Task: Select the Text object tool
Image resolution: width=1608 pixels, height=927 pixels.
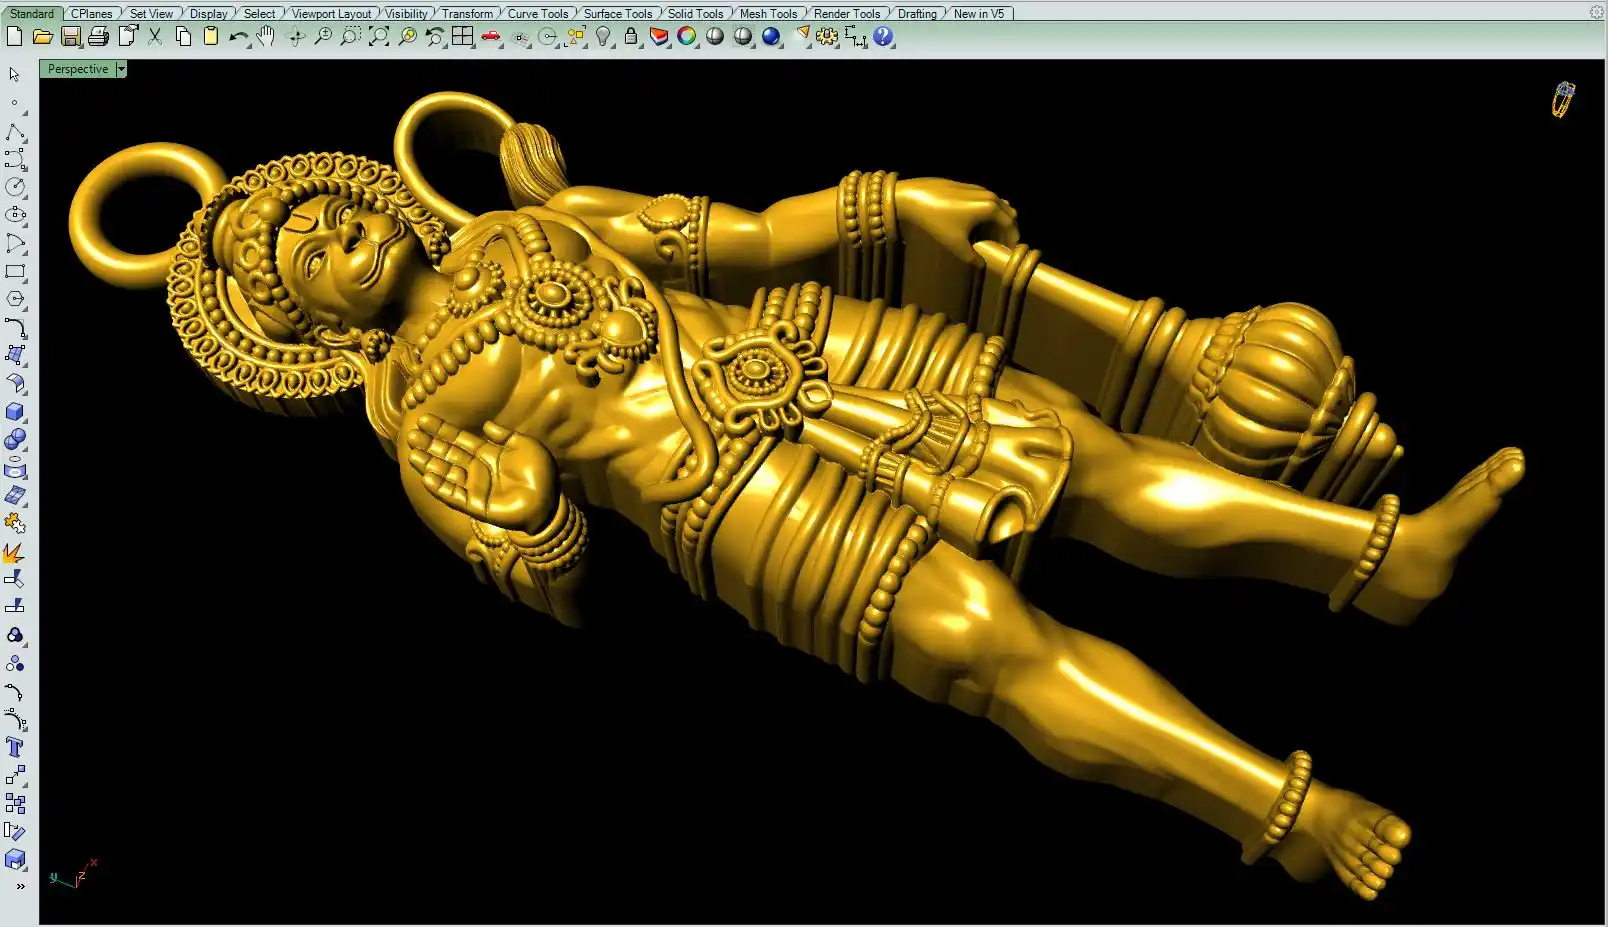Action: coord(14,747)
